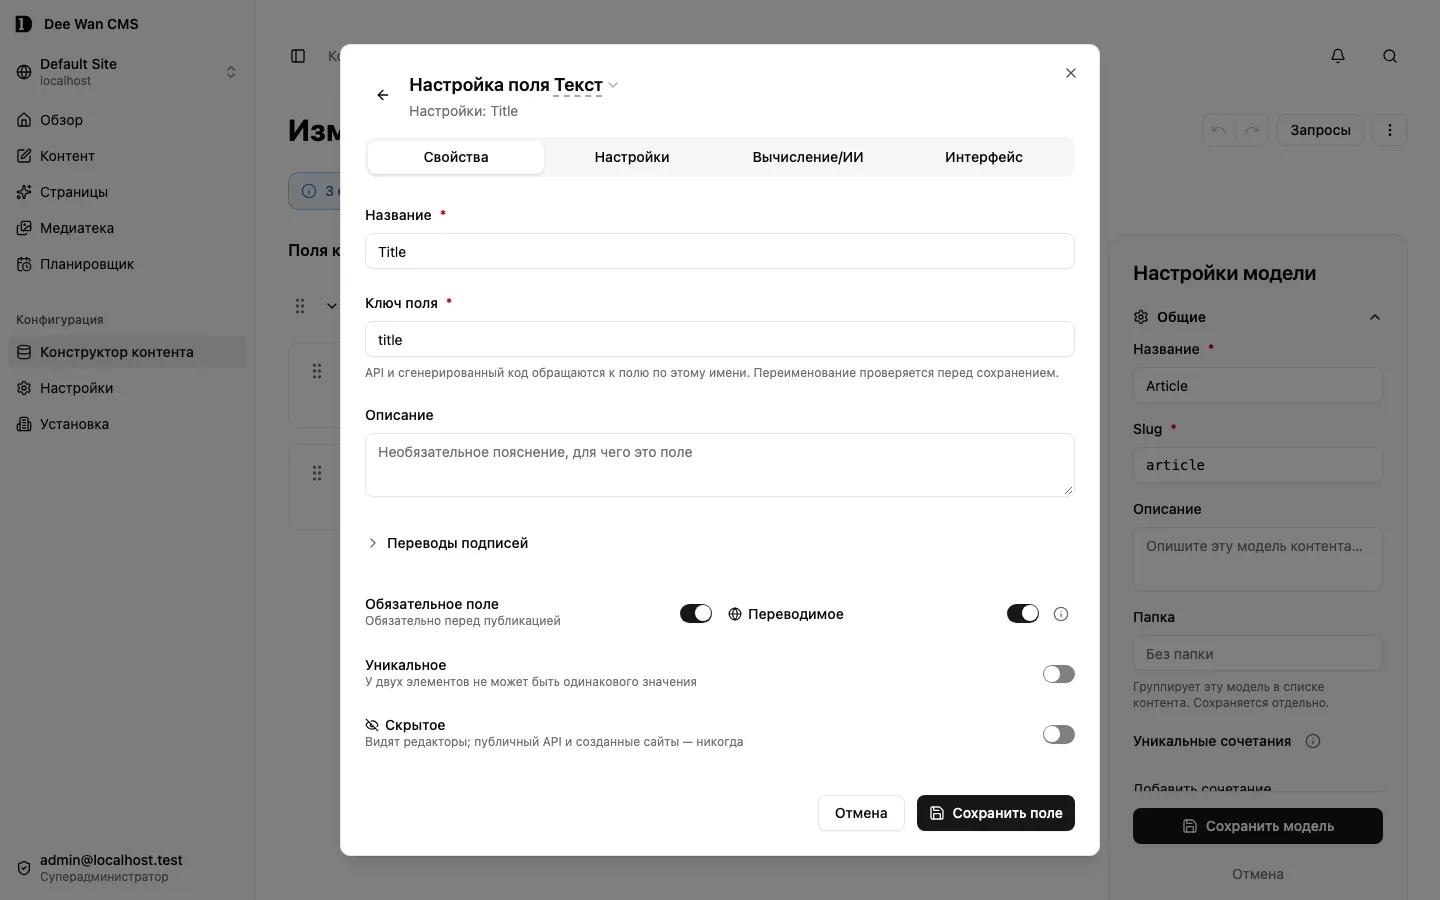
Task: Click the Ключ поля input field
Action: 720,339
